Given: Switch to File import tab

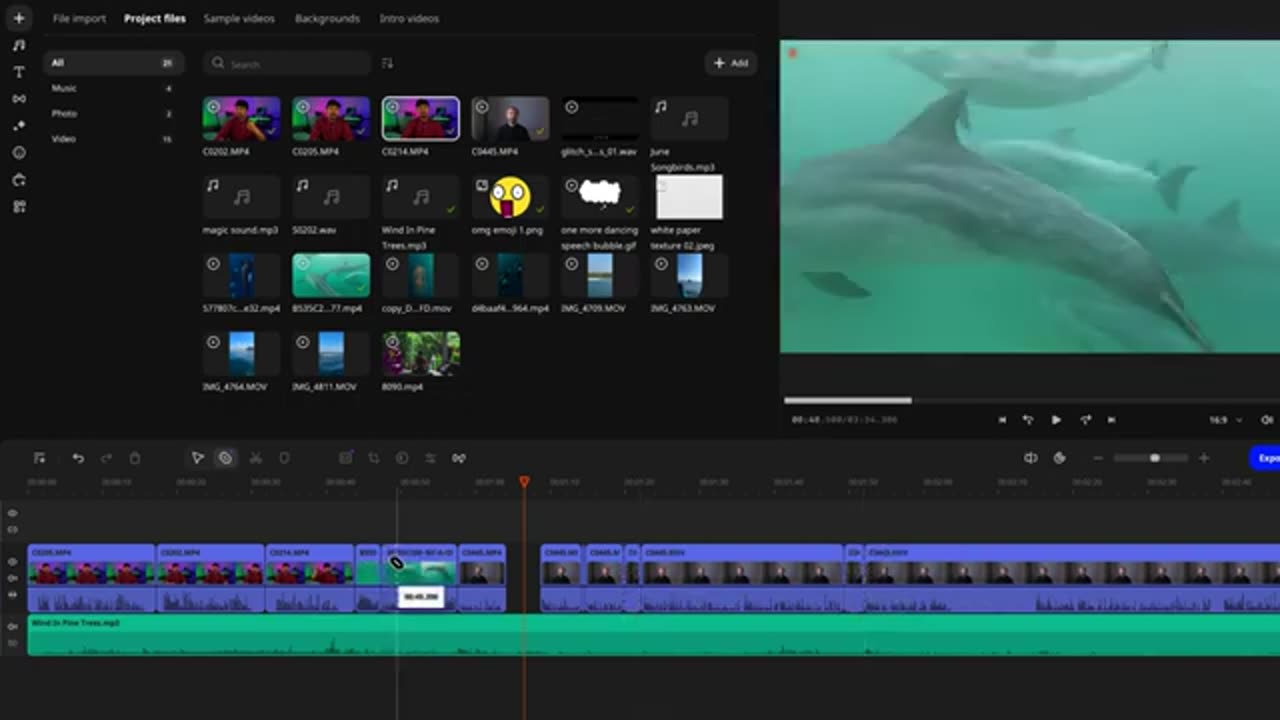Looking at the screenshot, I should pyautogui.click(x=79, y=19).
